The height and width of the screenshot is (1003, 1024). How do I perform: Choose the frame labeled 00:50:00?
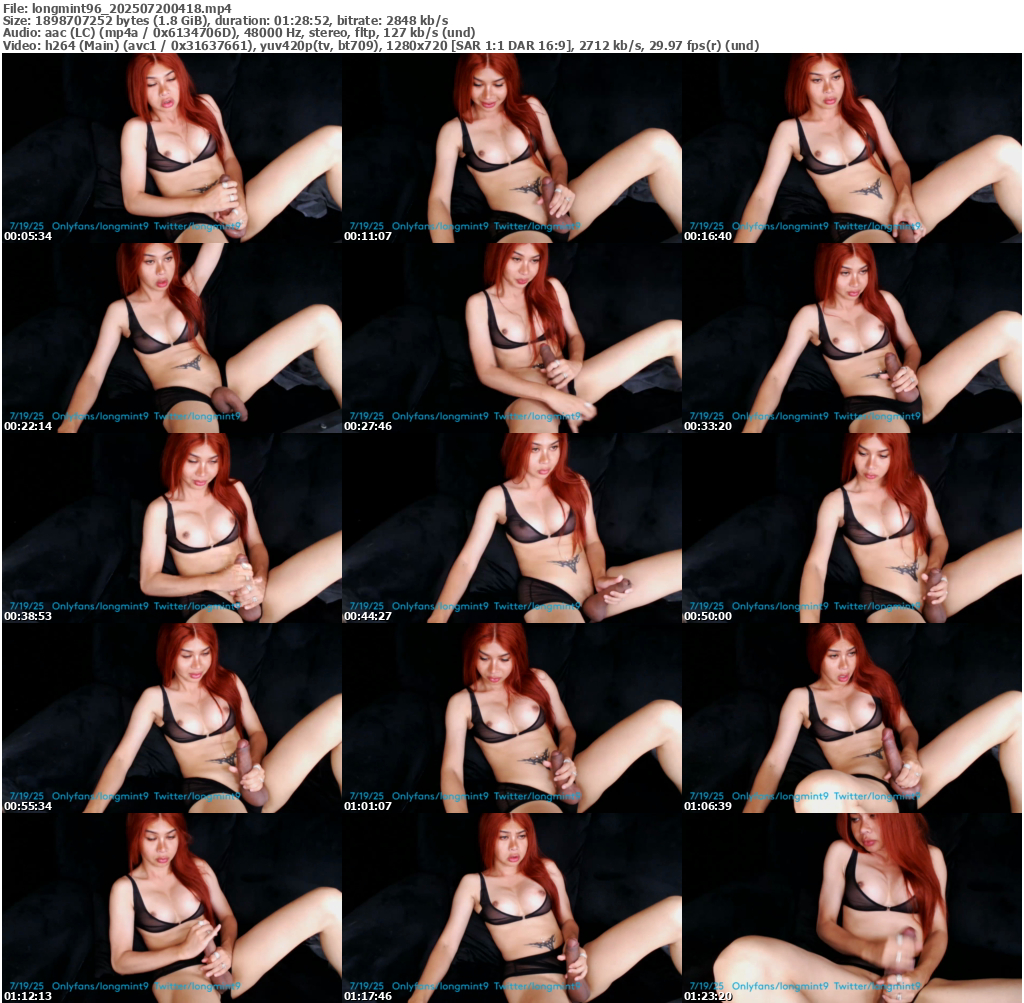pyautogui.click(x=852, y=528)
